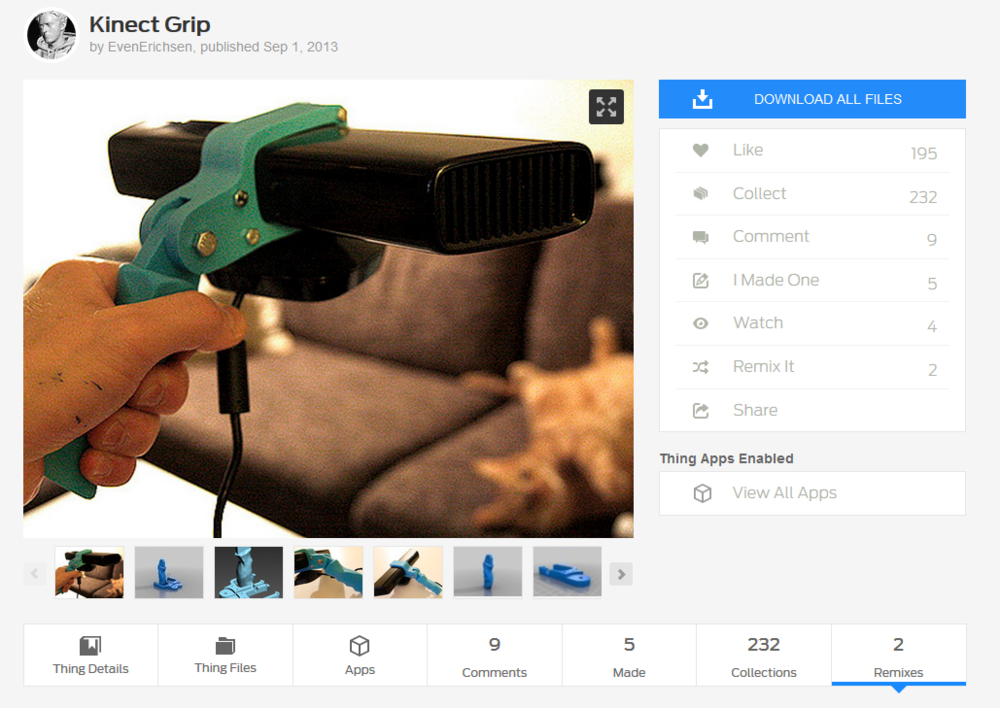Open View All Apps
Viewport: 1000px width, 708px height.
(x=812, y=493)
